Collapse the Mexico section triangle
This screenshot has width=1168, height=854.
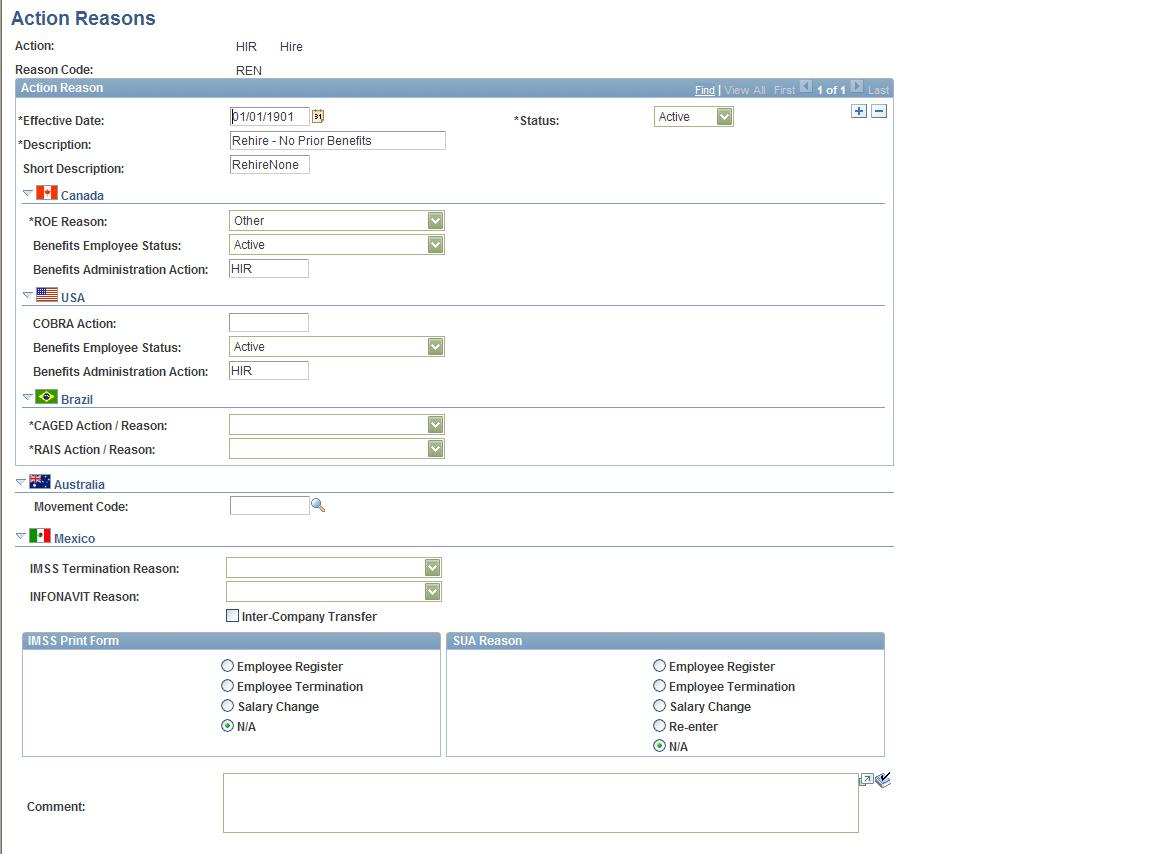pos(21,537)
